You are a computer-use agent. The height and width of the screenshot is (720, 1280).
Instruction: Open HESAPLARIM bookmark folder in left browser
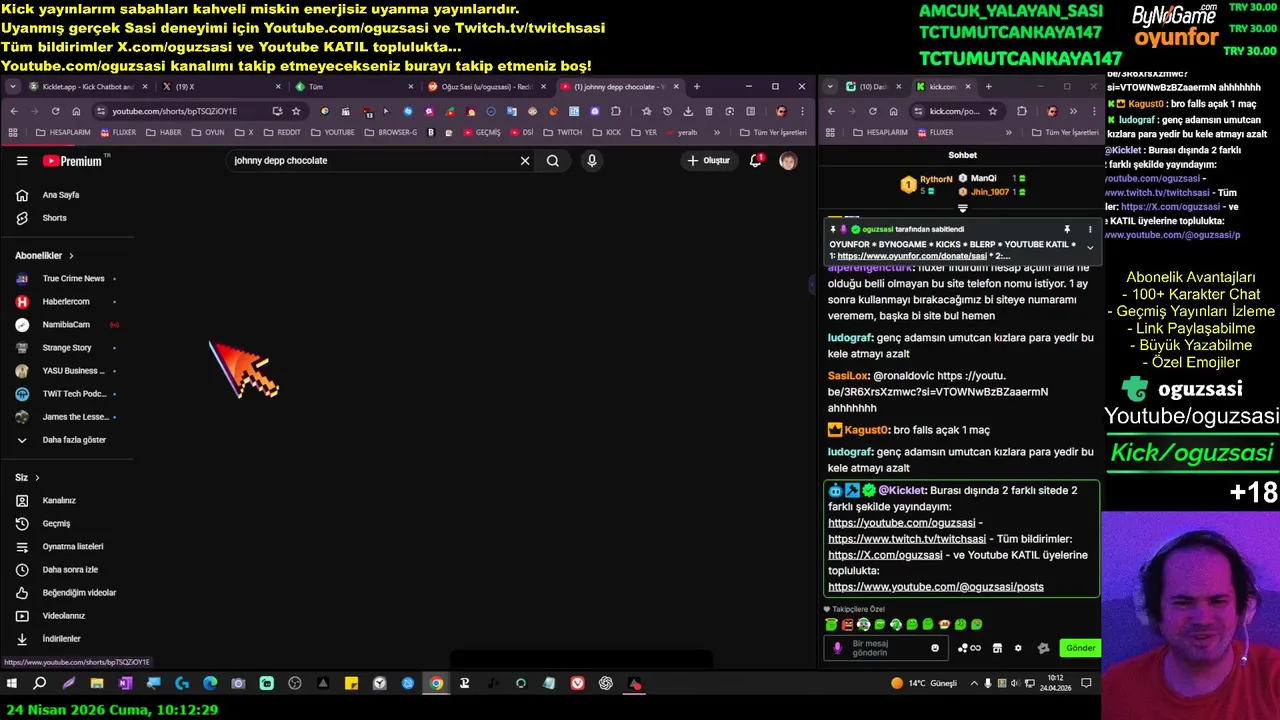click(x=63, y=132)
